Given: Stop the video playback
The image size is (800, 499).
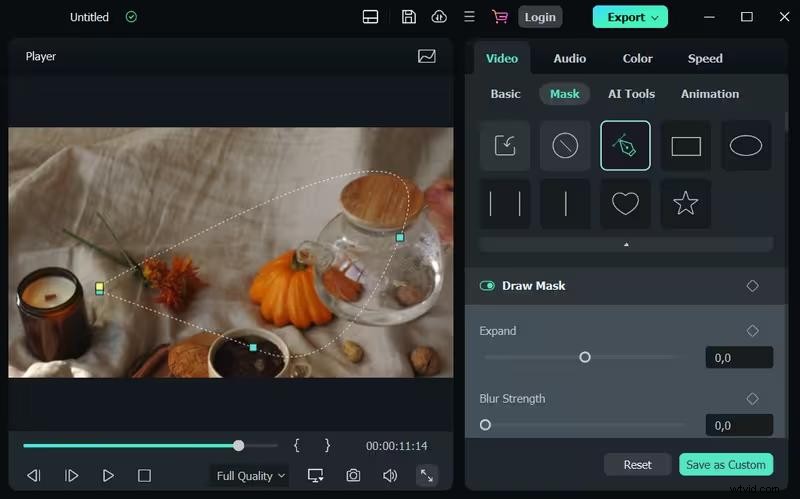Looking at the screenshot, I should point(144,476).
